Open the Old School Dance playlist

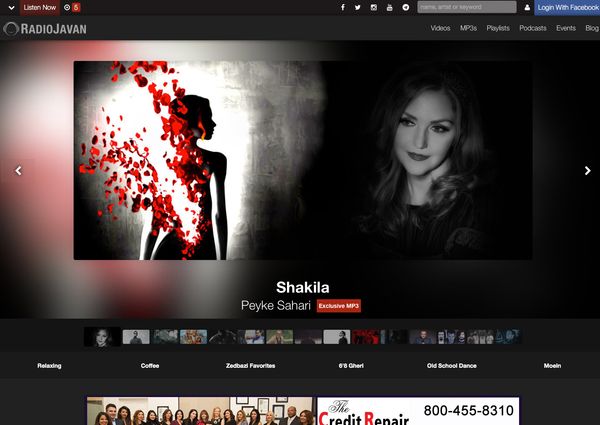(x=452, y=366)
